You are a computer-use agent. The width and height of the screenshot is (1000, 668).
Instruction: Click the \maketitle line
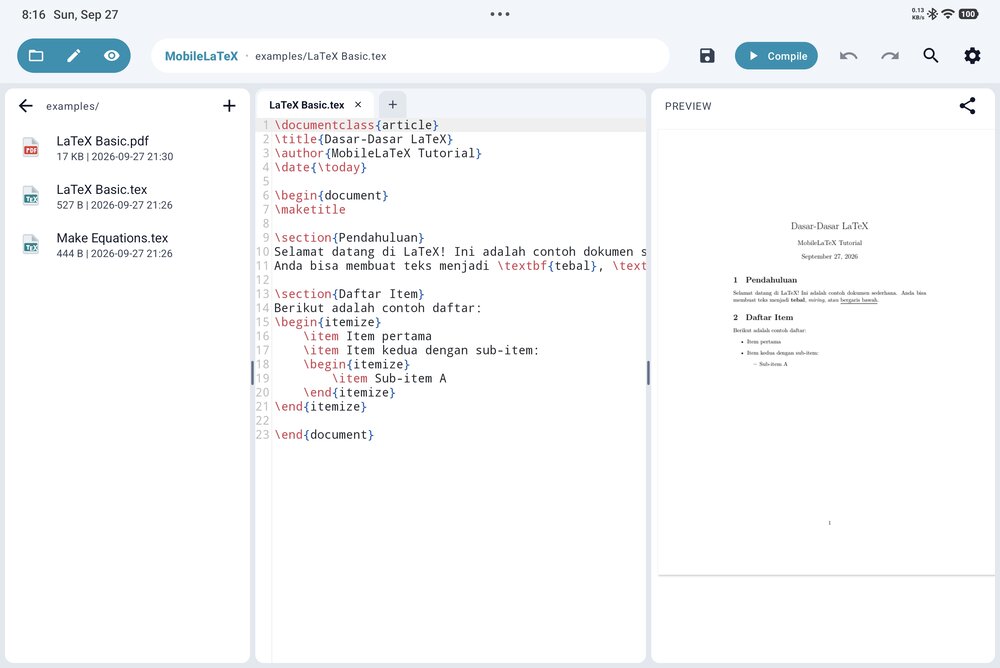click(310, 209)
